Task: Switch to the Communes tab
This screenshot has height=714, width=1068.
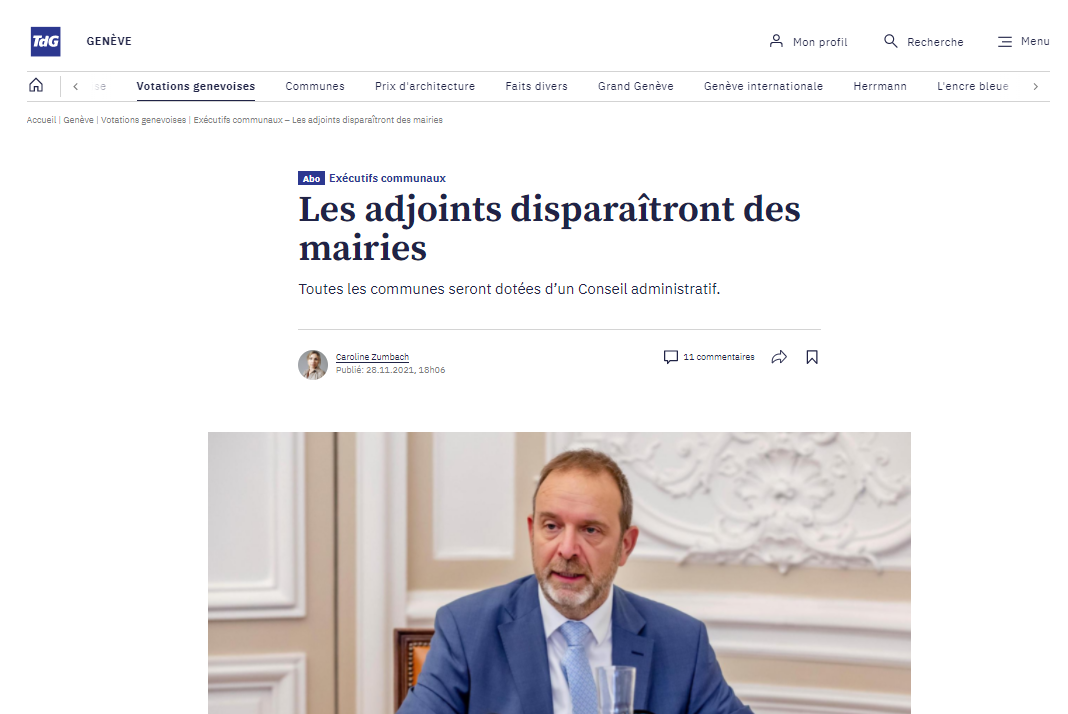Action: [315, 87]
